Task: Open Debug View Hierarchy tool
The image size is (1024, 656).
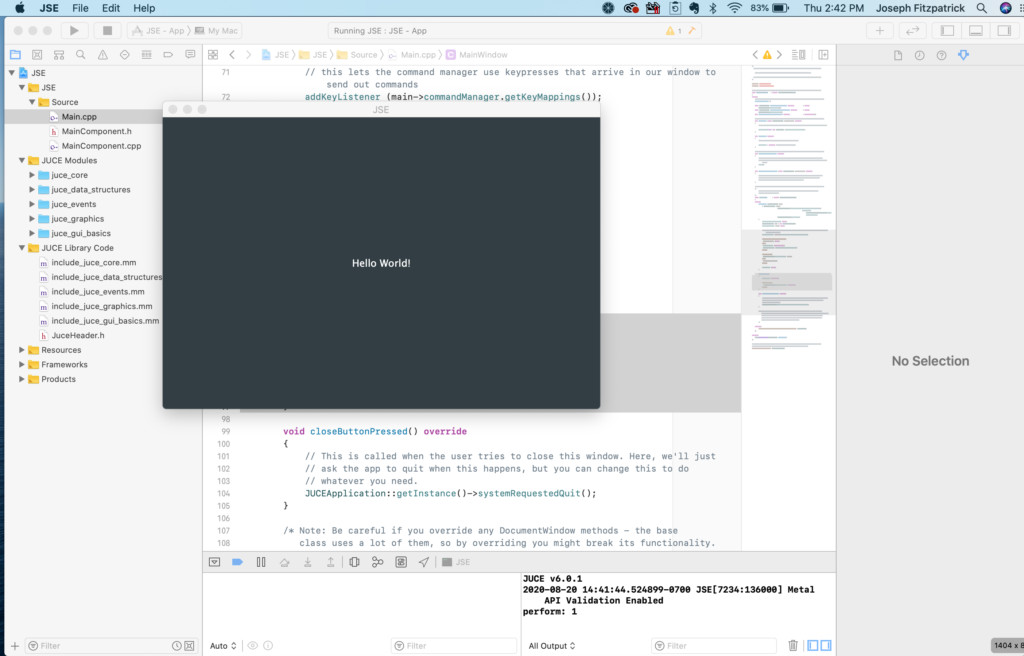Action: tap(354, 562)
